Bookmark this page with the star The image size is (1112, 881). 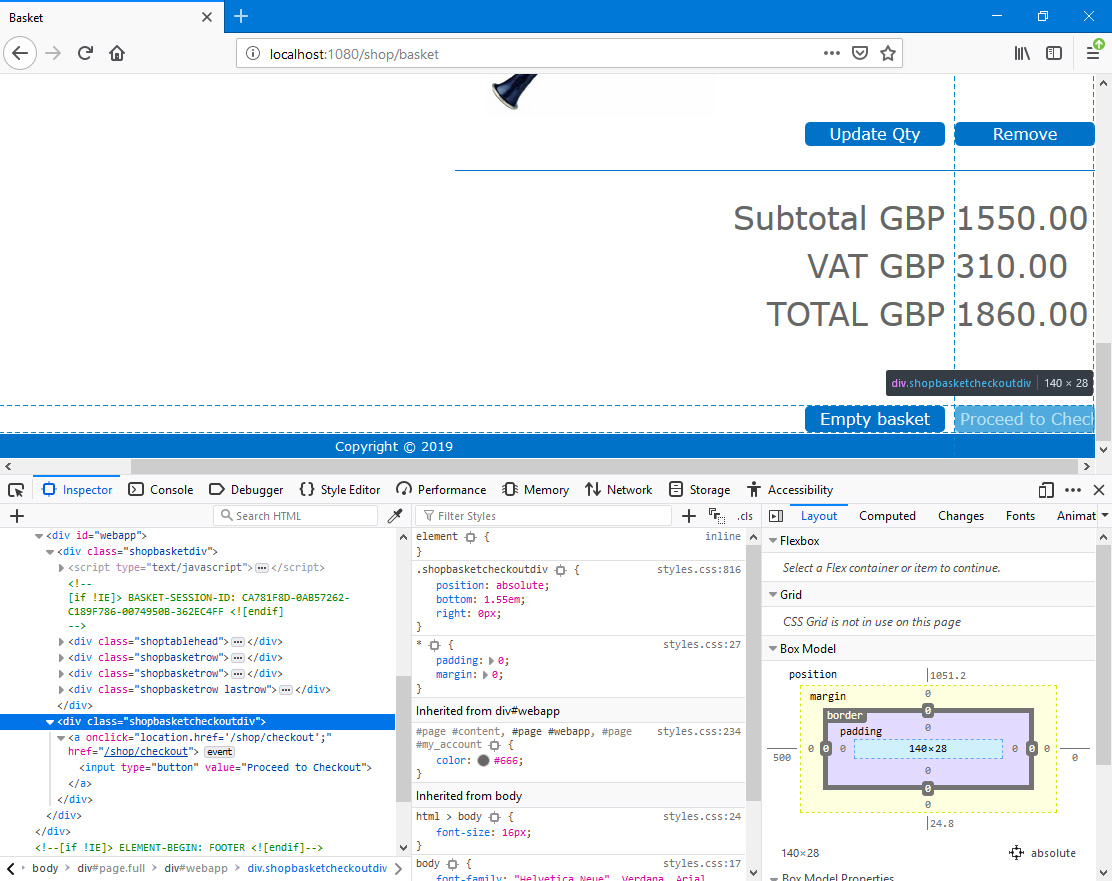tap(887, 53)
